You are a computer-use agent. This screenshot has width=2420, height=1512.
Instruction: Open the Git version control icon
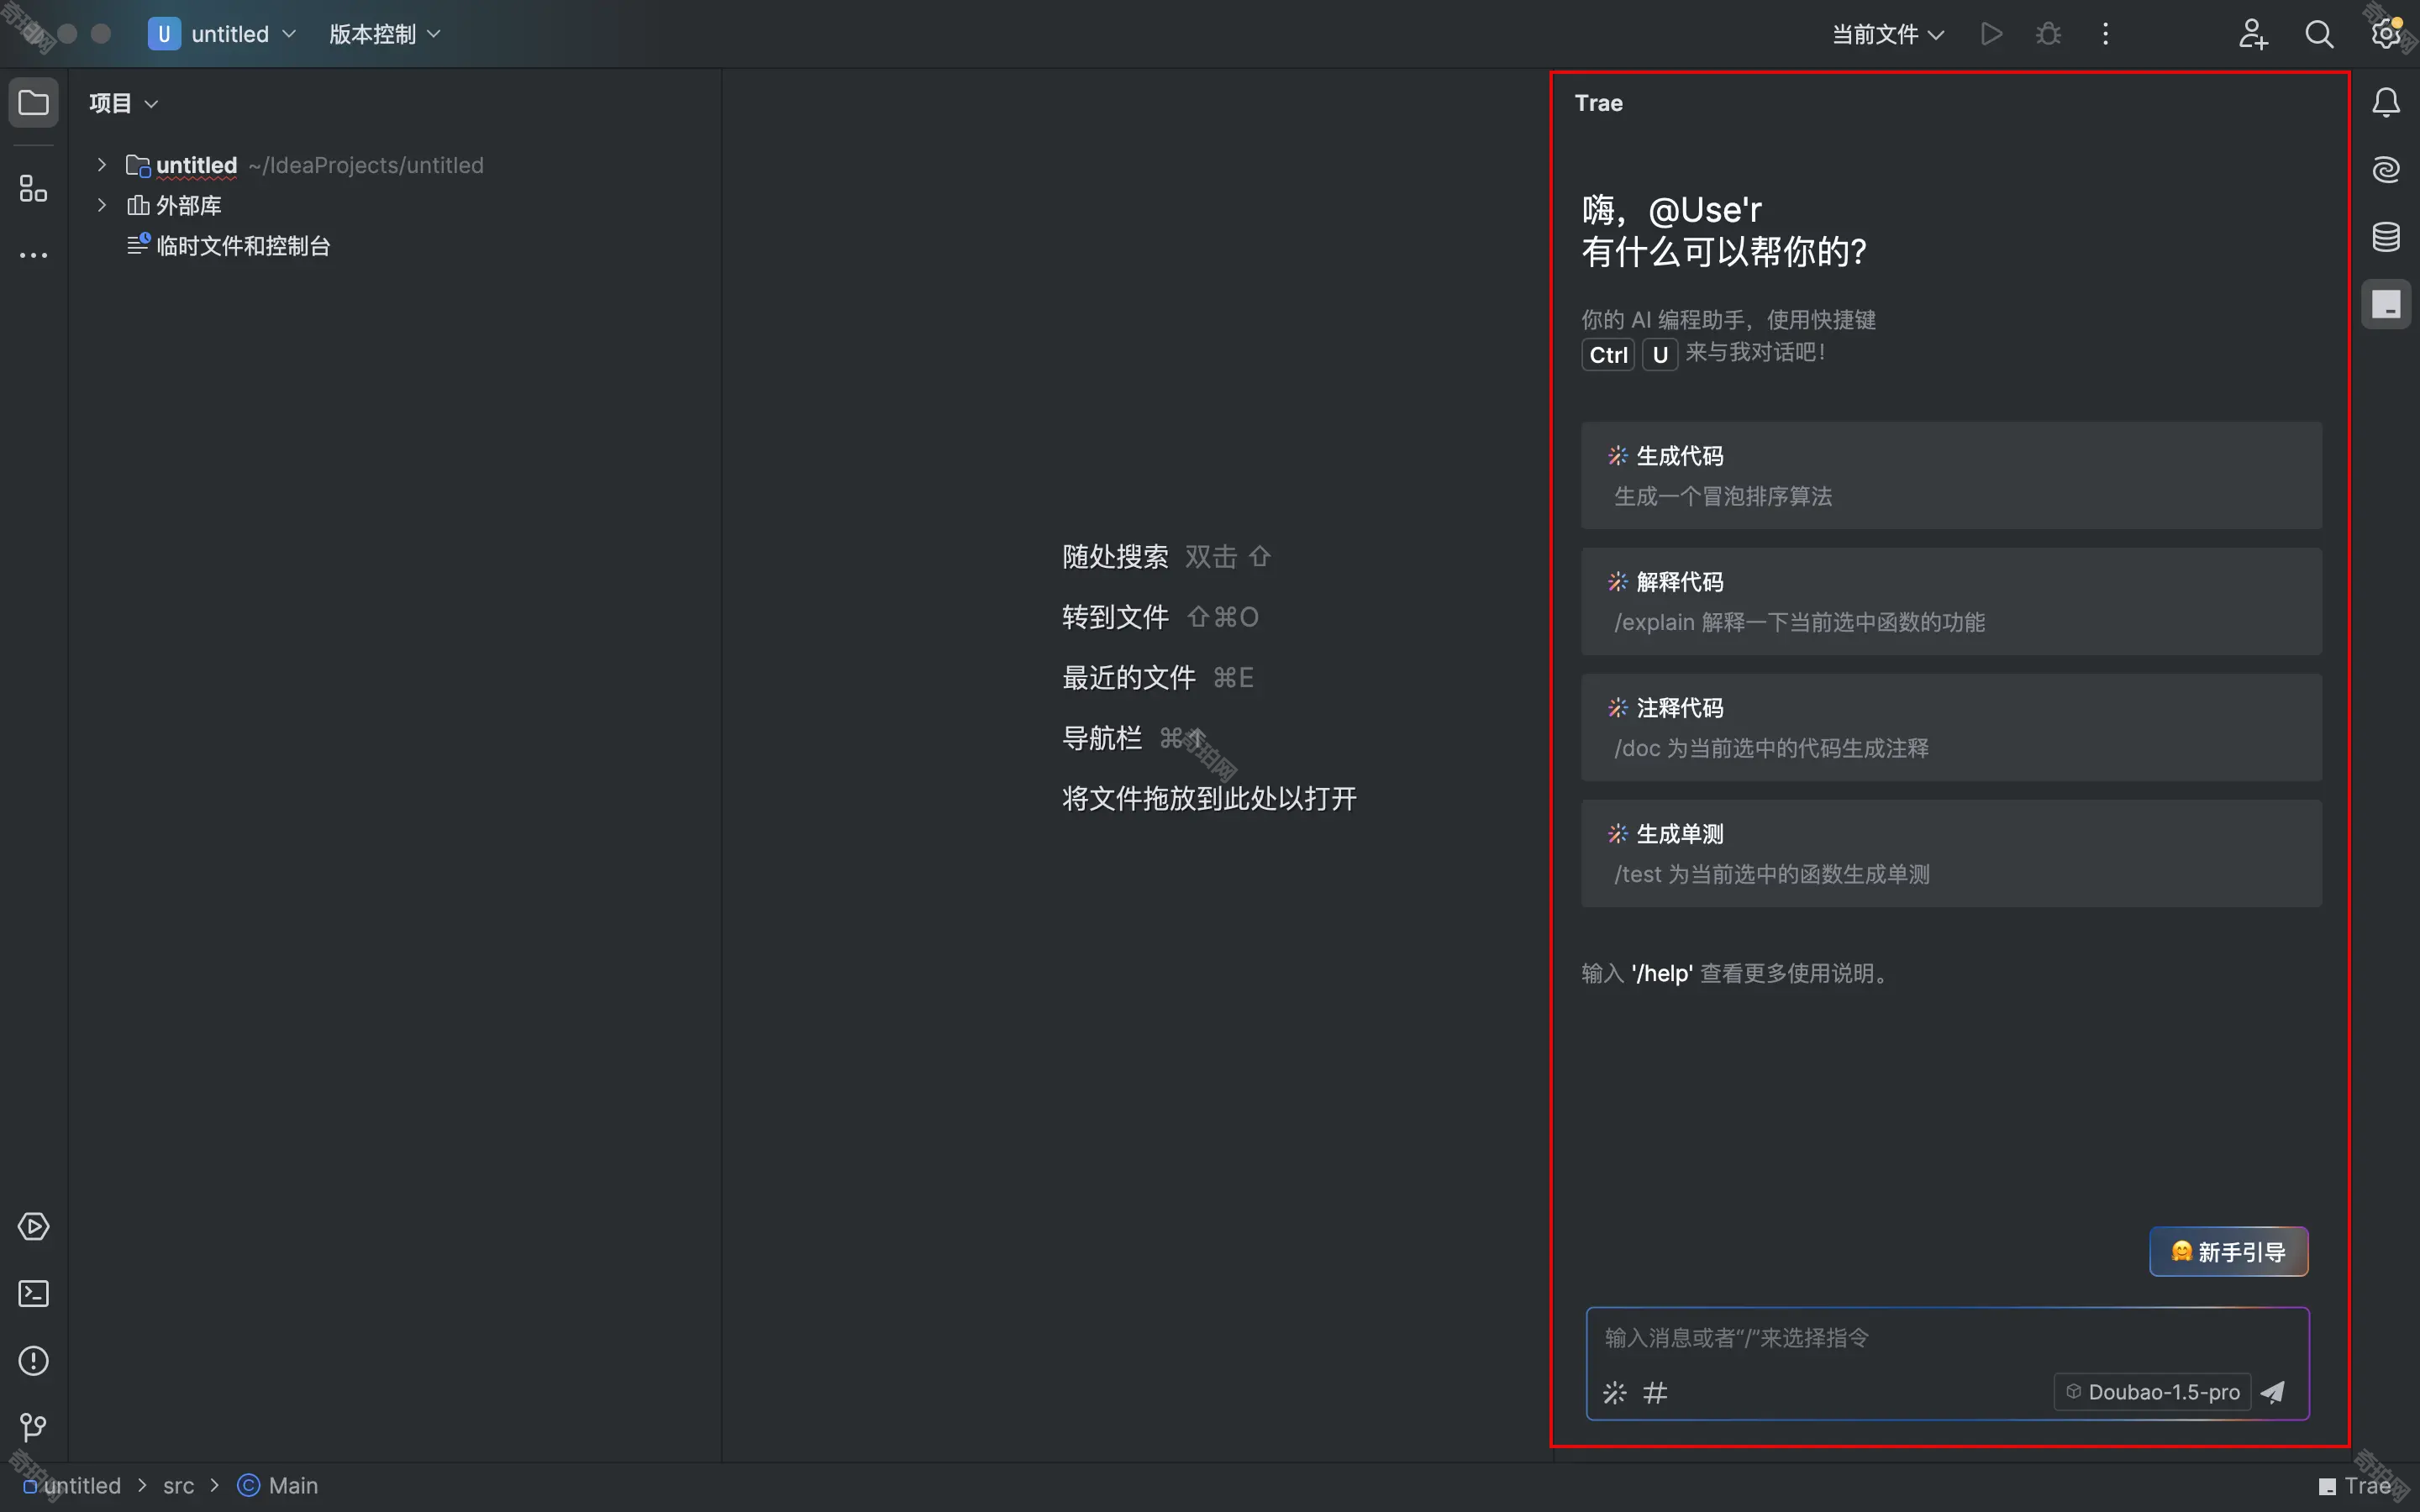pyautogui.click(x=33, y=1427)
